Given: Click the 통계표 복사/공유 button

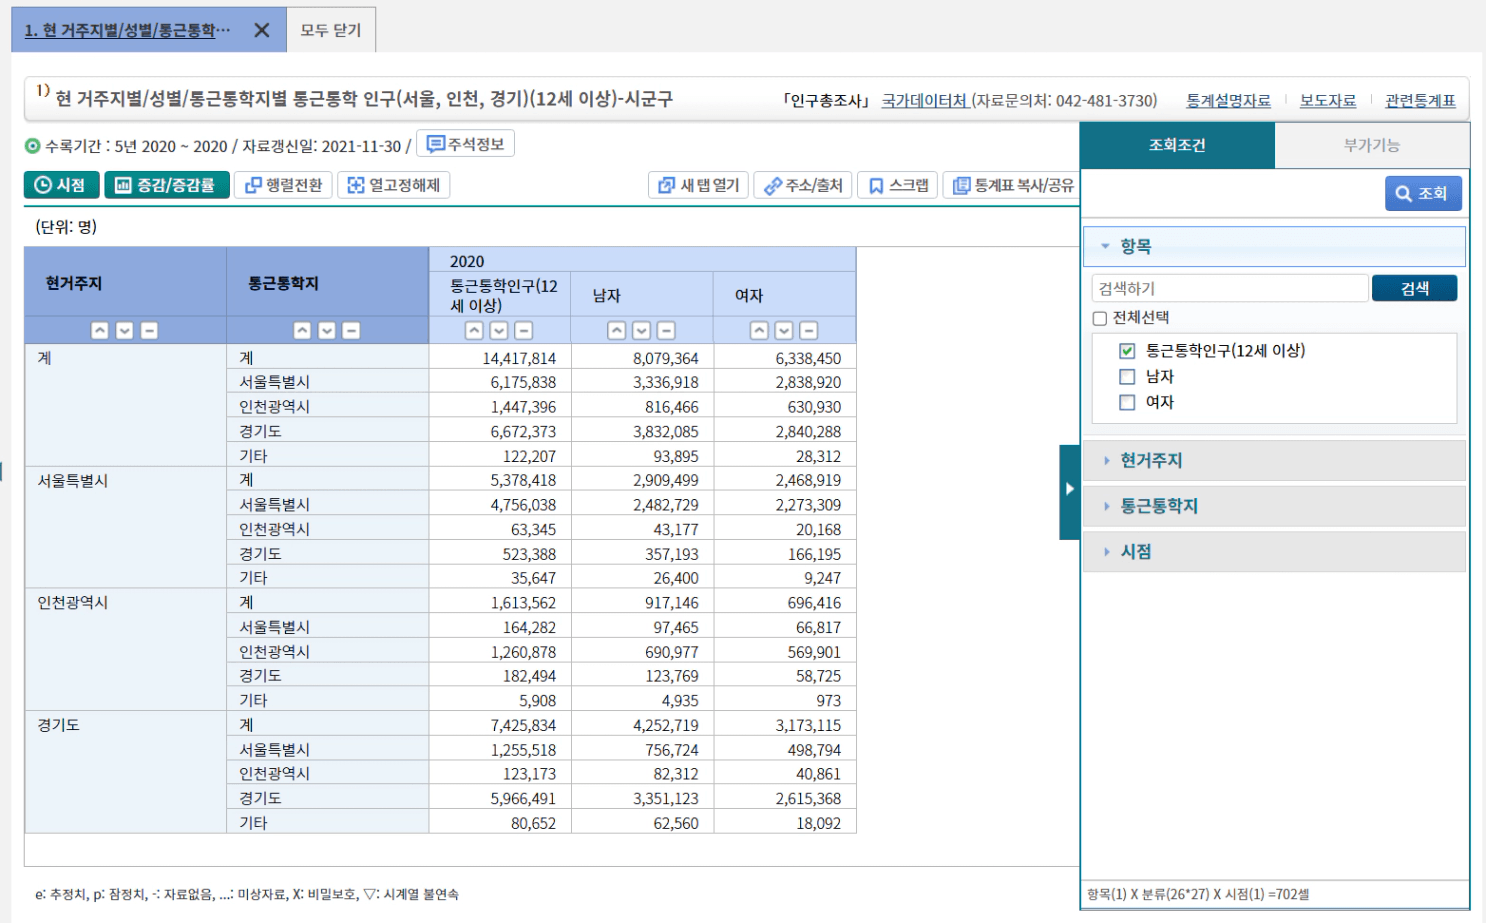Looking at the screenshot, I should click(1012, 185).
